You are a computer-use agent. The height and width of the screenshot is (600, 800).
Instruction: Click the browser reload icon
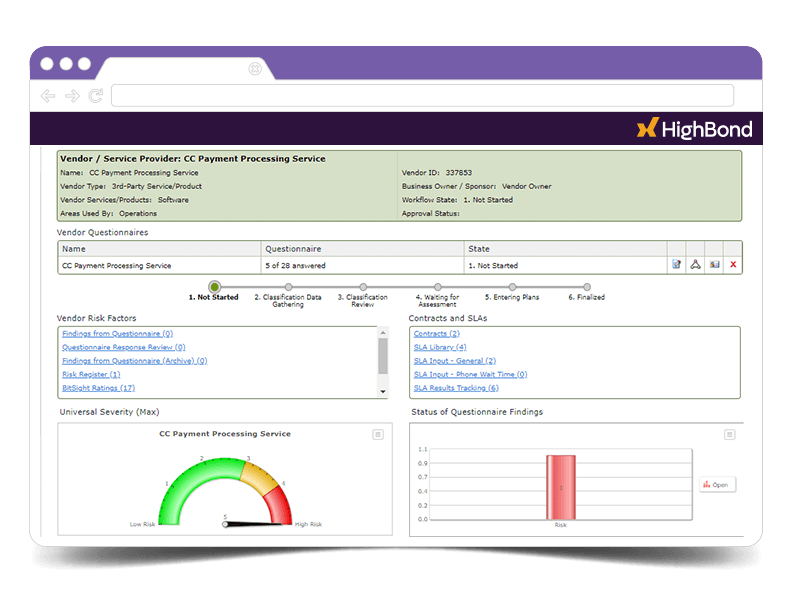[x=96, y=95]
